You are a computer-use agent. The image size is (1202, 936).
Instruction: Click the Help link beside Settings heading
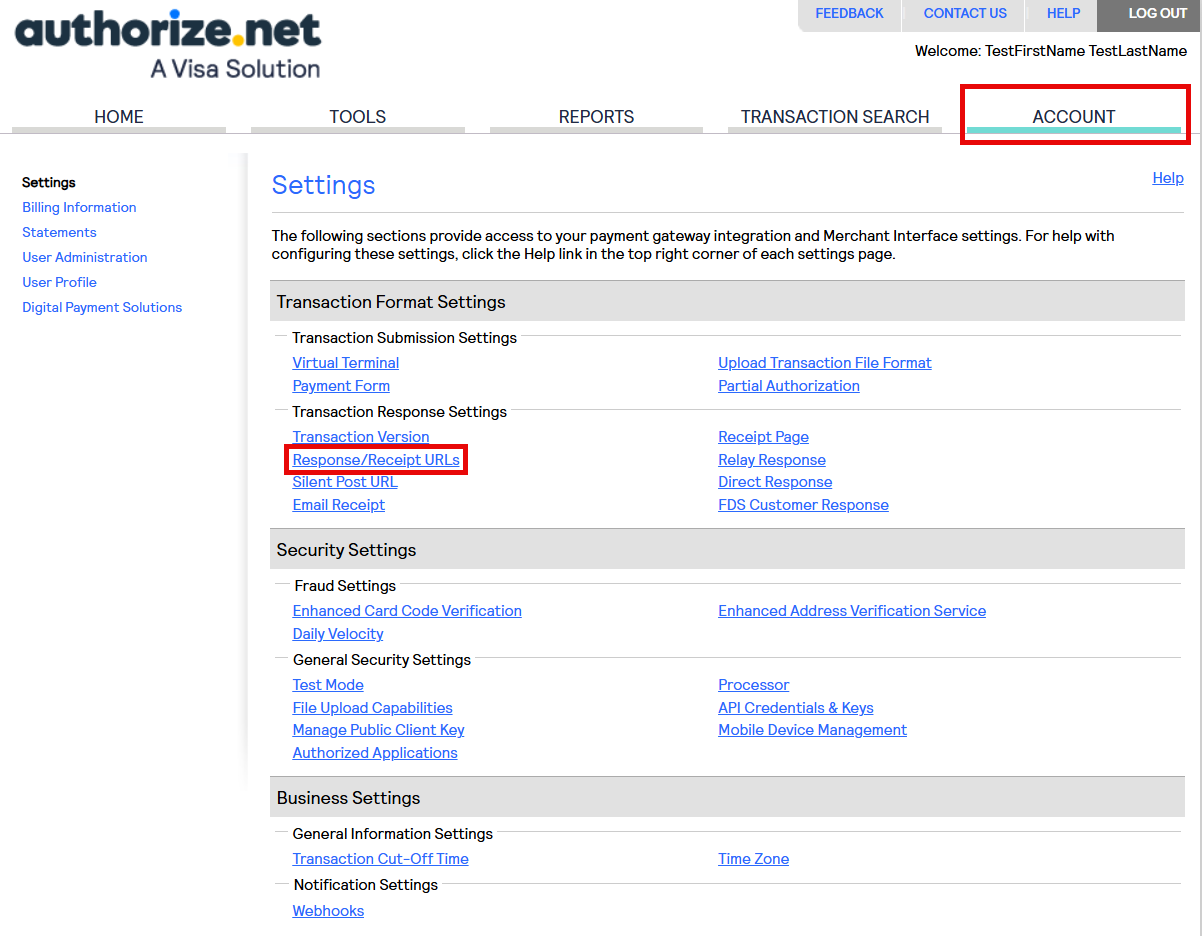point(1167,178)
